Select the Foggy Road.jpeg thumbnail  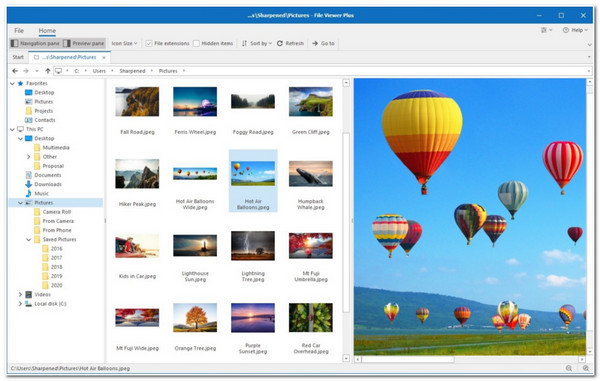(x=253, y=101)
